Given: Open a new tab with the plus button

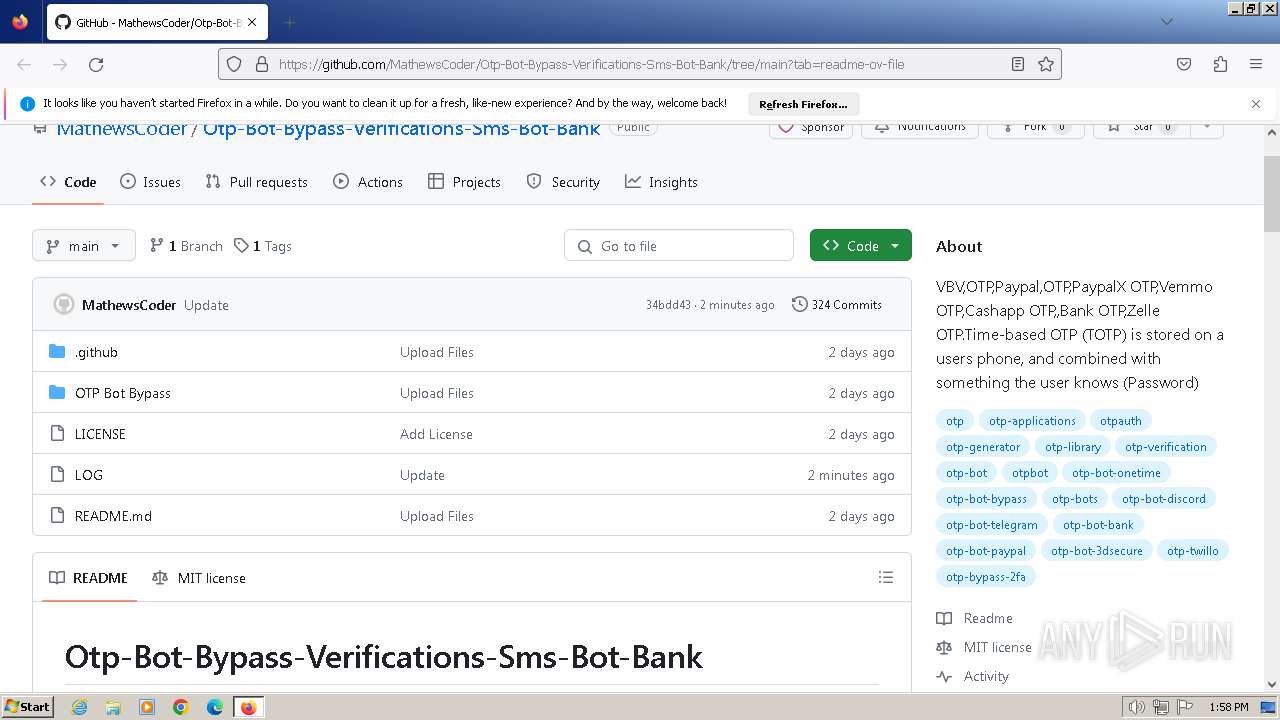Looking at the screenshot, I should point(289,22).
